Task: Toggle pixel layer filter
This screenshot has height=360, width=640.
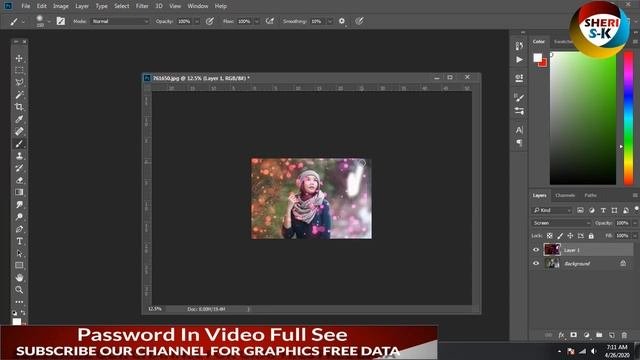Action: click(x=580, y=210)
